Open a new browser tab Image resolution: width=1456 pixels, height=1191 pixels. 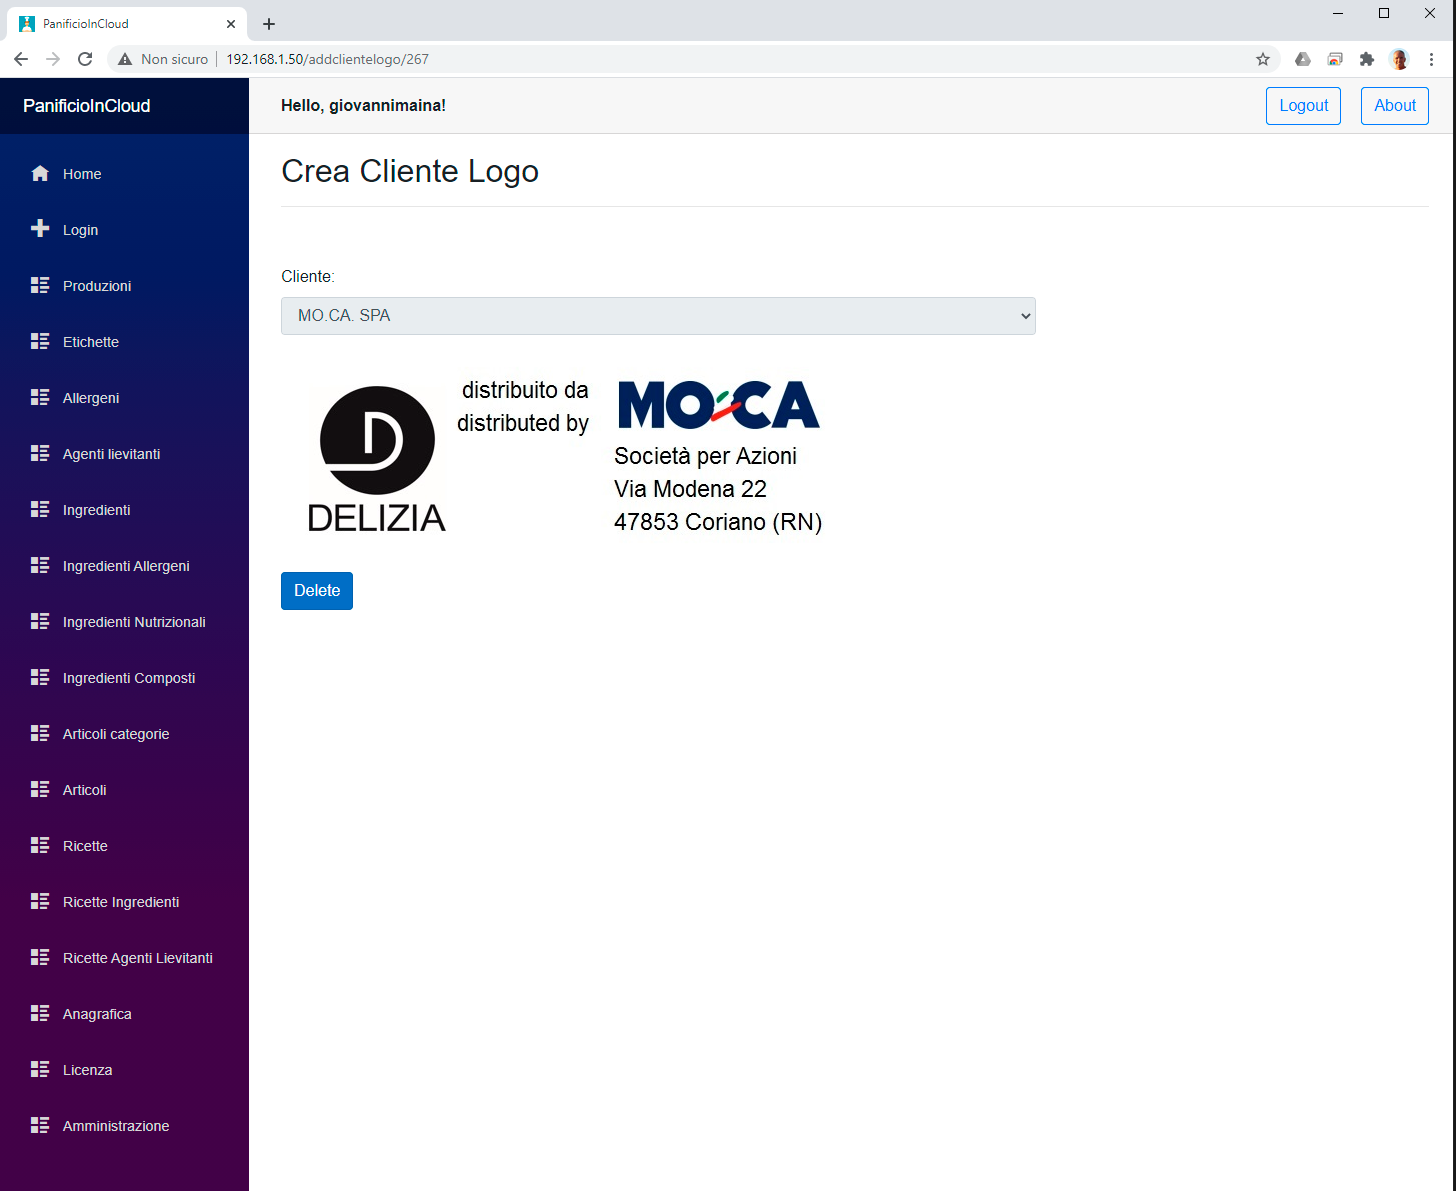269,24
